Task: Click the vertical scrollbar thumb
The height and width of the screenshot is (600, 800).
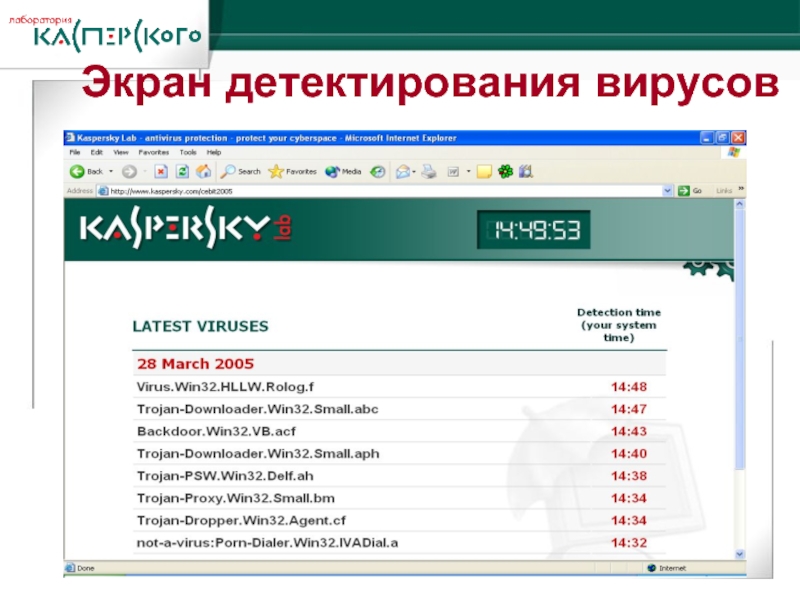Action: click(740, 339)
